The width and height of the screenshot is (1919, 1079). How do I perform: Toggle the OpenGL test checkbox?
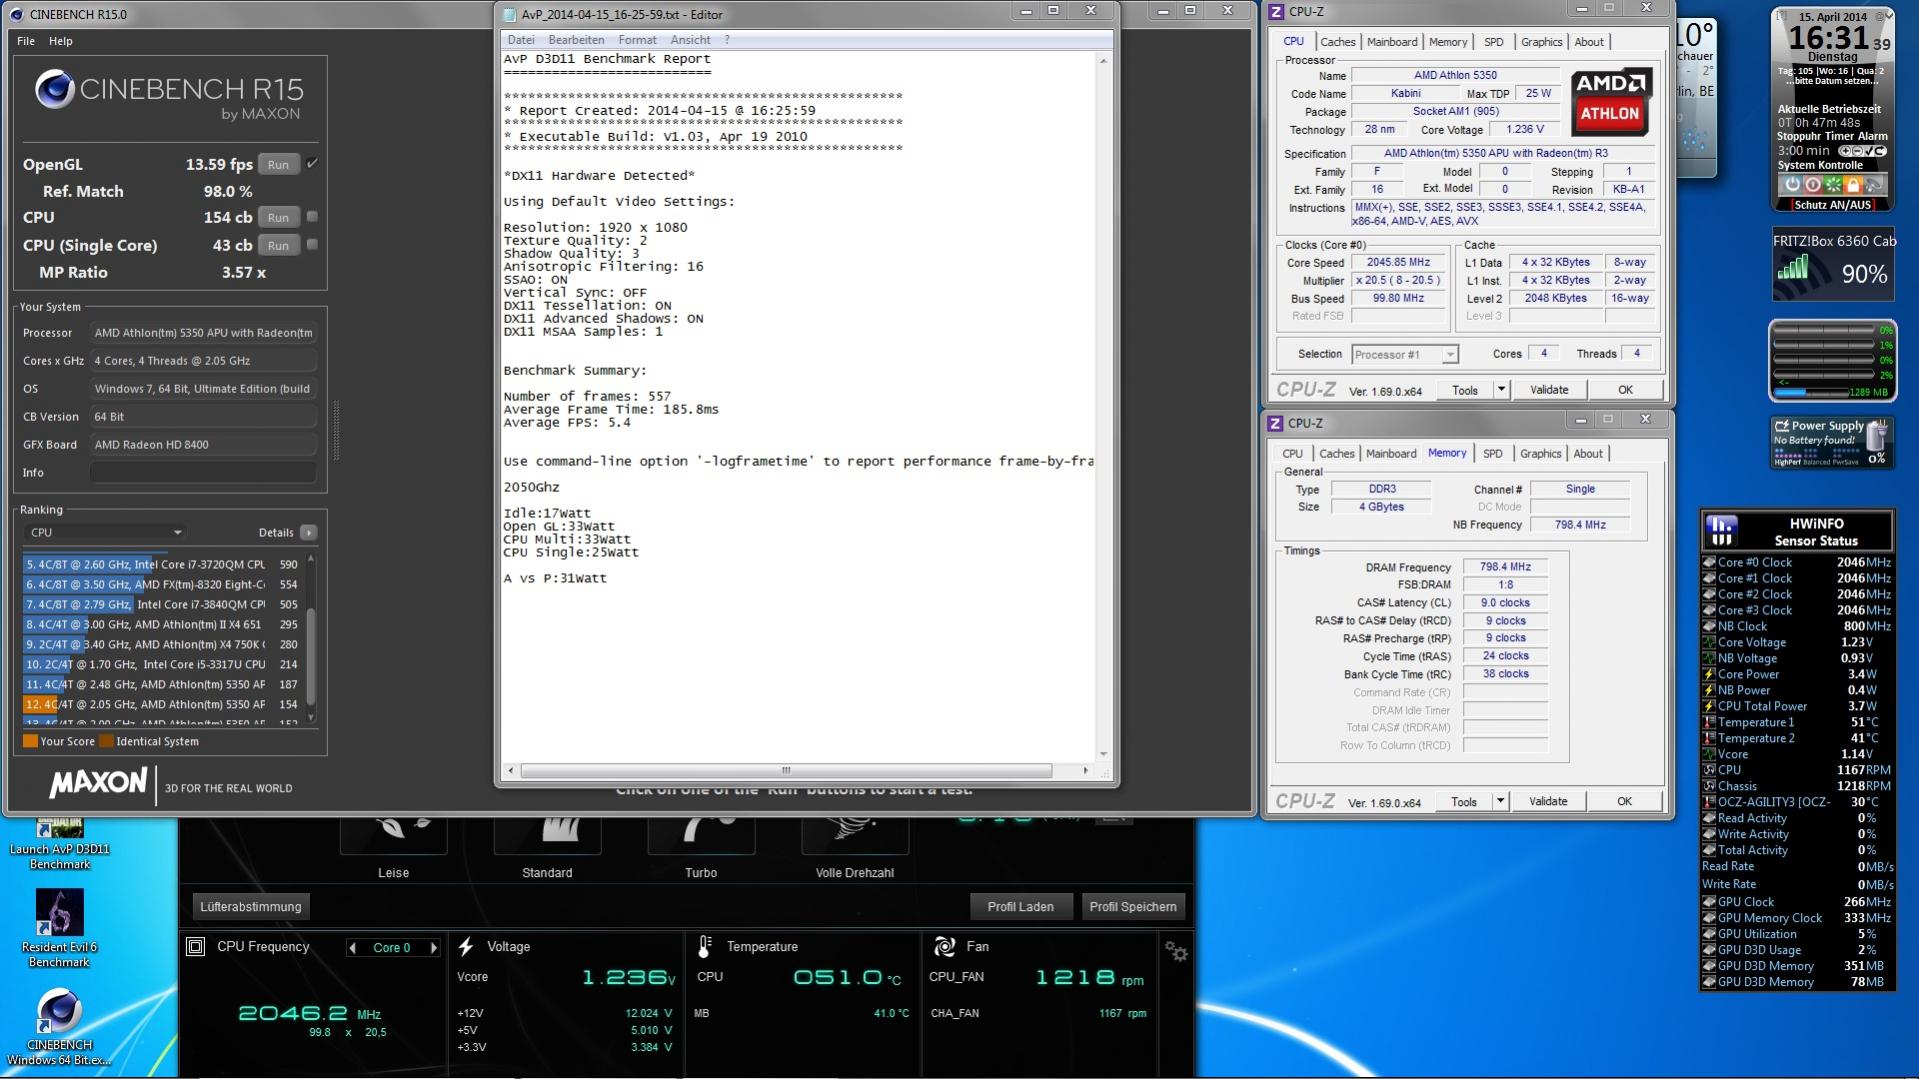pyautogui.click(x=312, y=164)
